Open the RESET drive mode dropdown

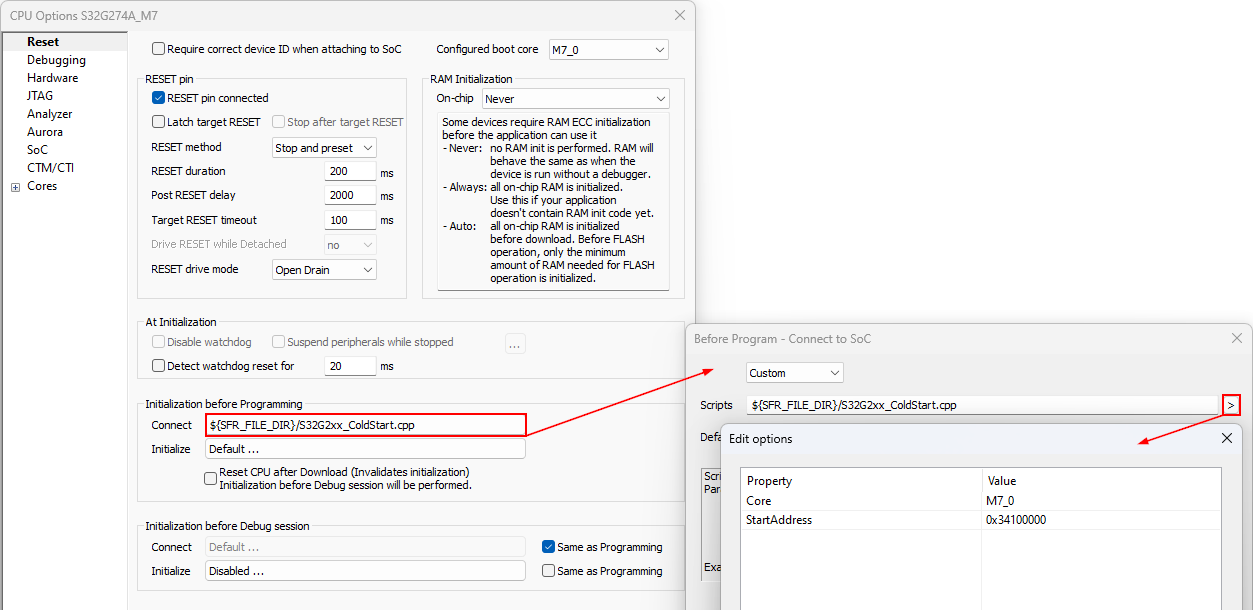[324, 270]
